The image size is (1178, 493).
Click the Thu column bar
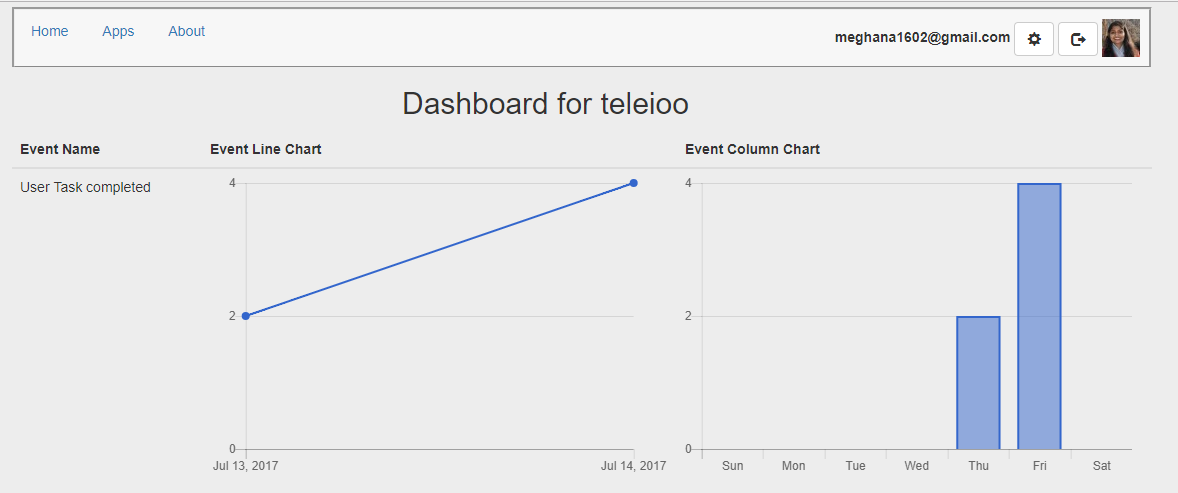pos(978,382)
